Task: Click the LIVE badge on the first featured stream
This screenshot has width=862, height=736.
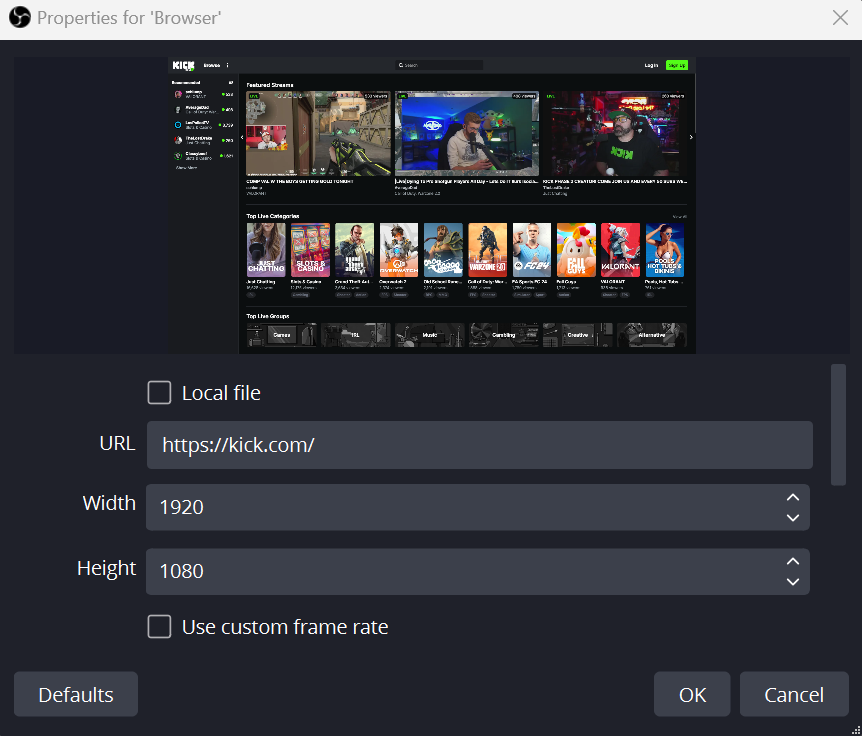Action: [x=253, y=97]
